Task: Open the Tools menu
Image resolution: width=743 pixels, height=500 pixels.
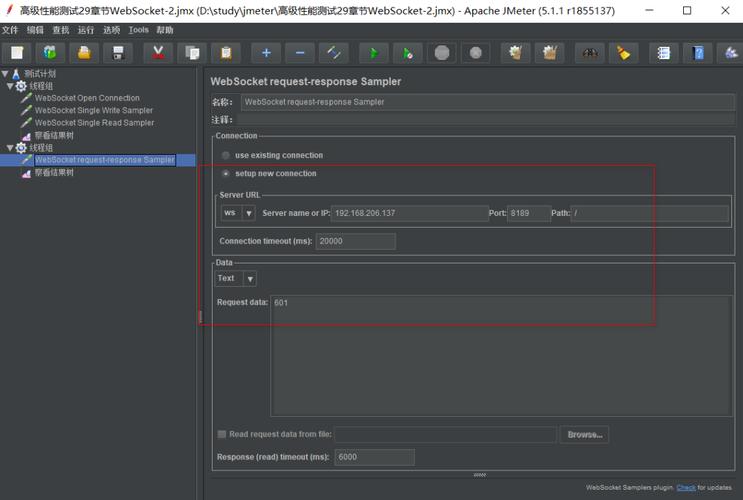Action: tap(139, 30)
